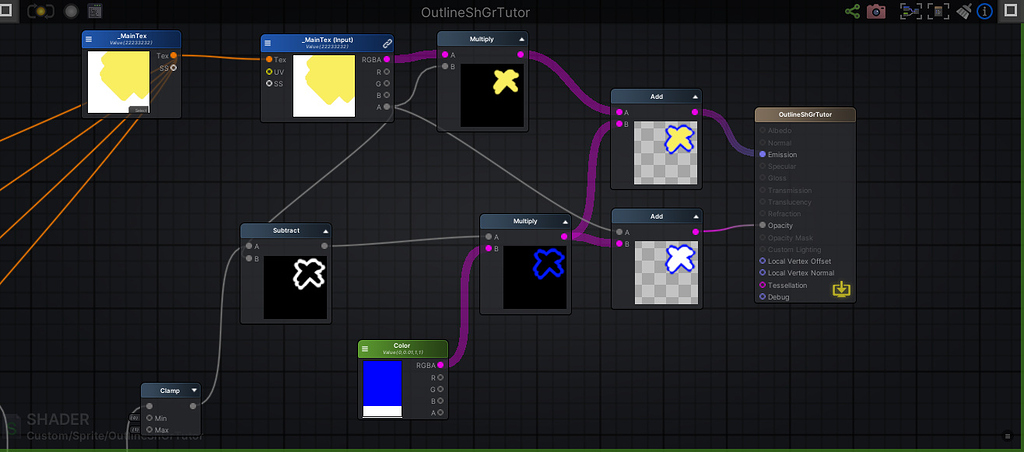The width and height of the screenshot is (1024, 452).
Task: Click the link icon on _MainTex (Input) node
Action: point(387,44)
